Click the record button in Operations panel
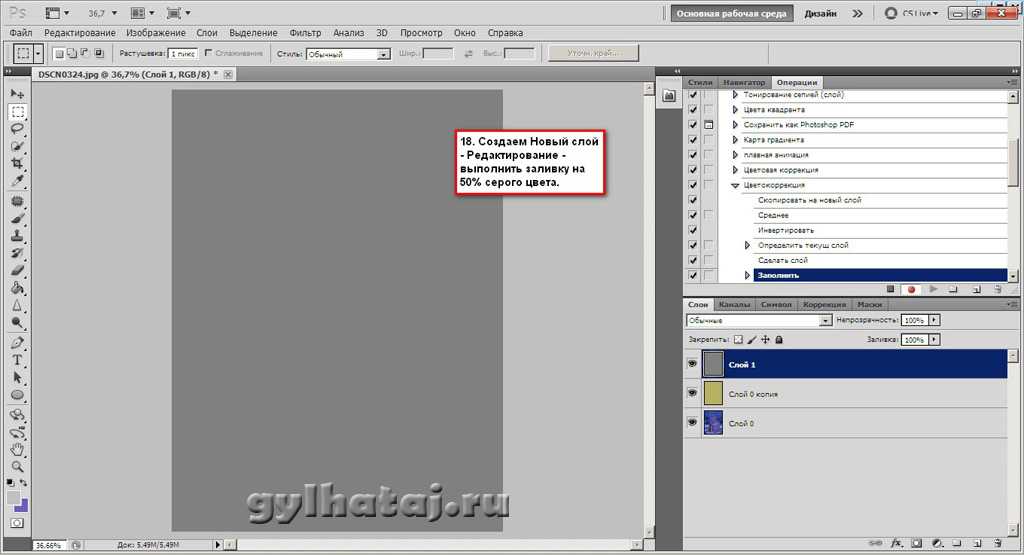This screenshot has height=555, width=1024. point(911,289)
